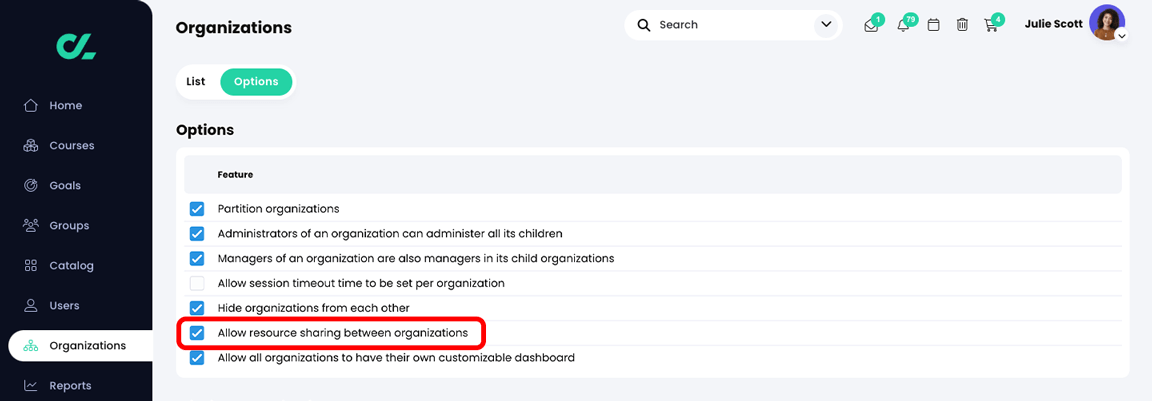Image resolution: width=1152 pixels, height=401 pixels.
Task: Expand the search options dropdown arrow
Action: point(826,25)
